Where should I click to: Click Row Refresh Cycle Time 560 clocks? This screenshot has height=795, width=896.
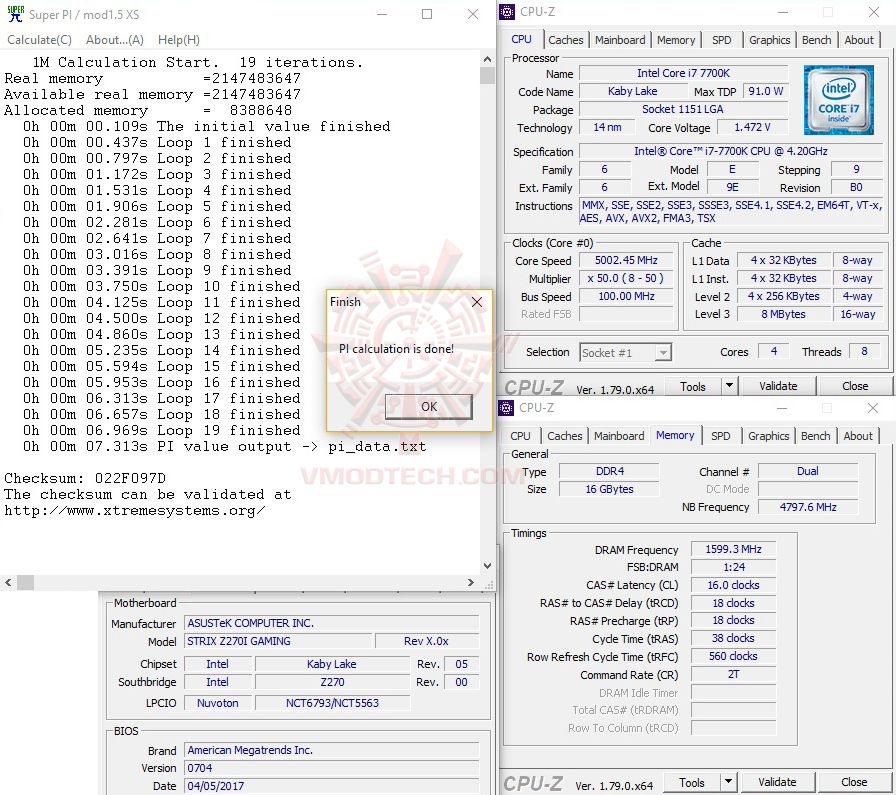(x=733, y=656)
